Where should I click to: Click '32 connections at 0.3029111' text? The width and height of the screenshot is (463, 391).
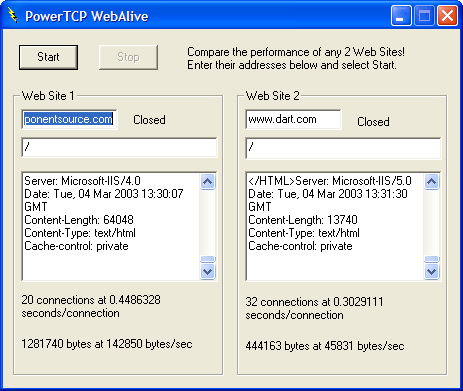point(314,302)
